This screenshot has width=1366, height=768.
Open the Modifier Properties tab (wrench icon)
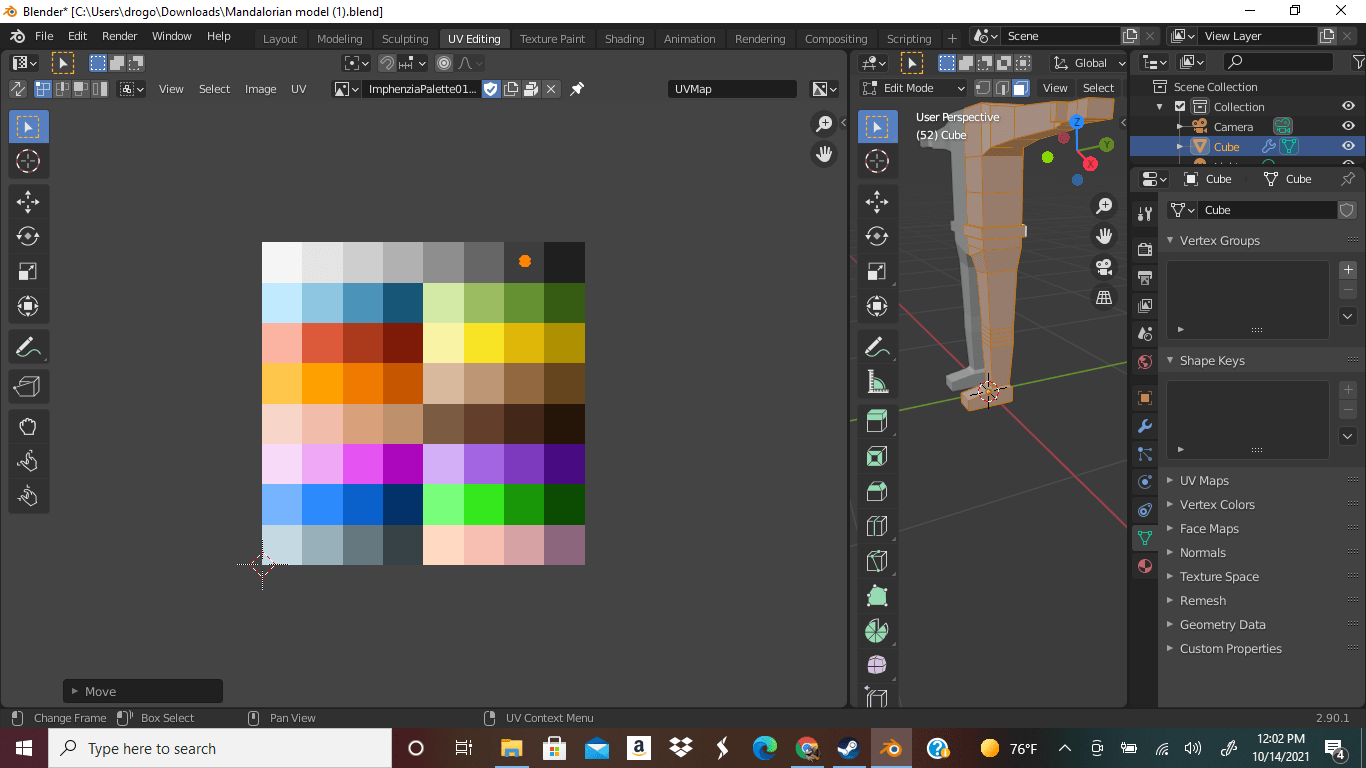pos(1144,426)
